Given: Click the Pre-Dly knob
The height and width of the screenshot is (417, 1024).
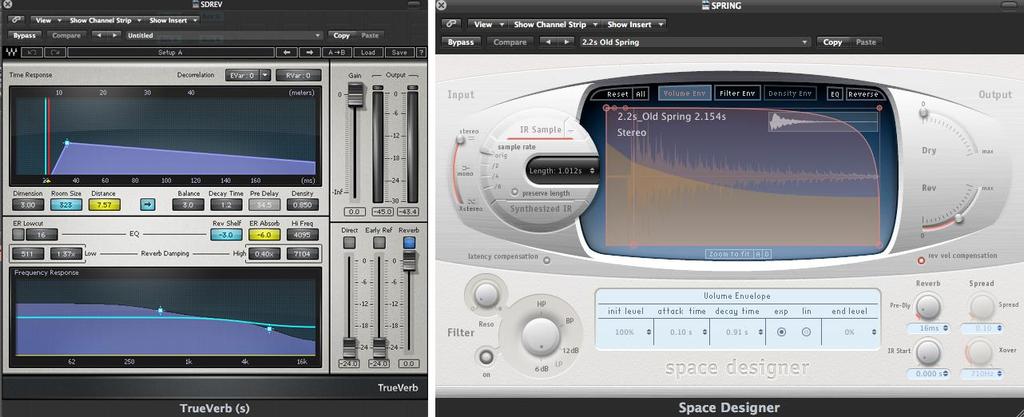Looking at the screenshot, I should (927, 306).
